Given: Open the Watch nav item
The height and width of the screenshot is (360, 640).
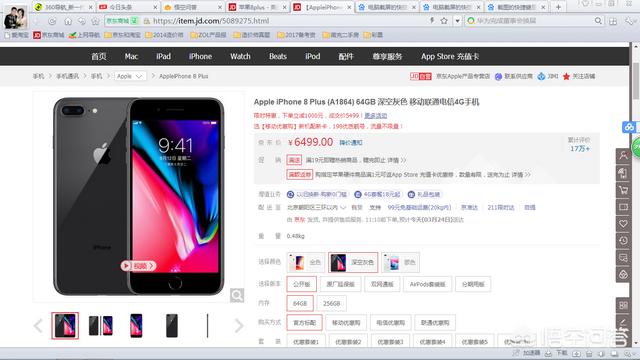Looking at the screenshot, I should [240, 56].
